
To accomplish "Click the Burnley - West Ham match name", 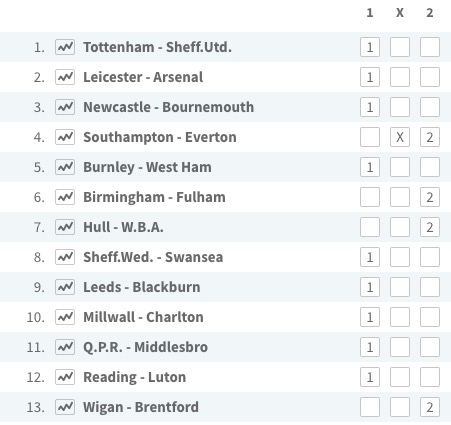I will [147, 167].
